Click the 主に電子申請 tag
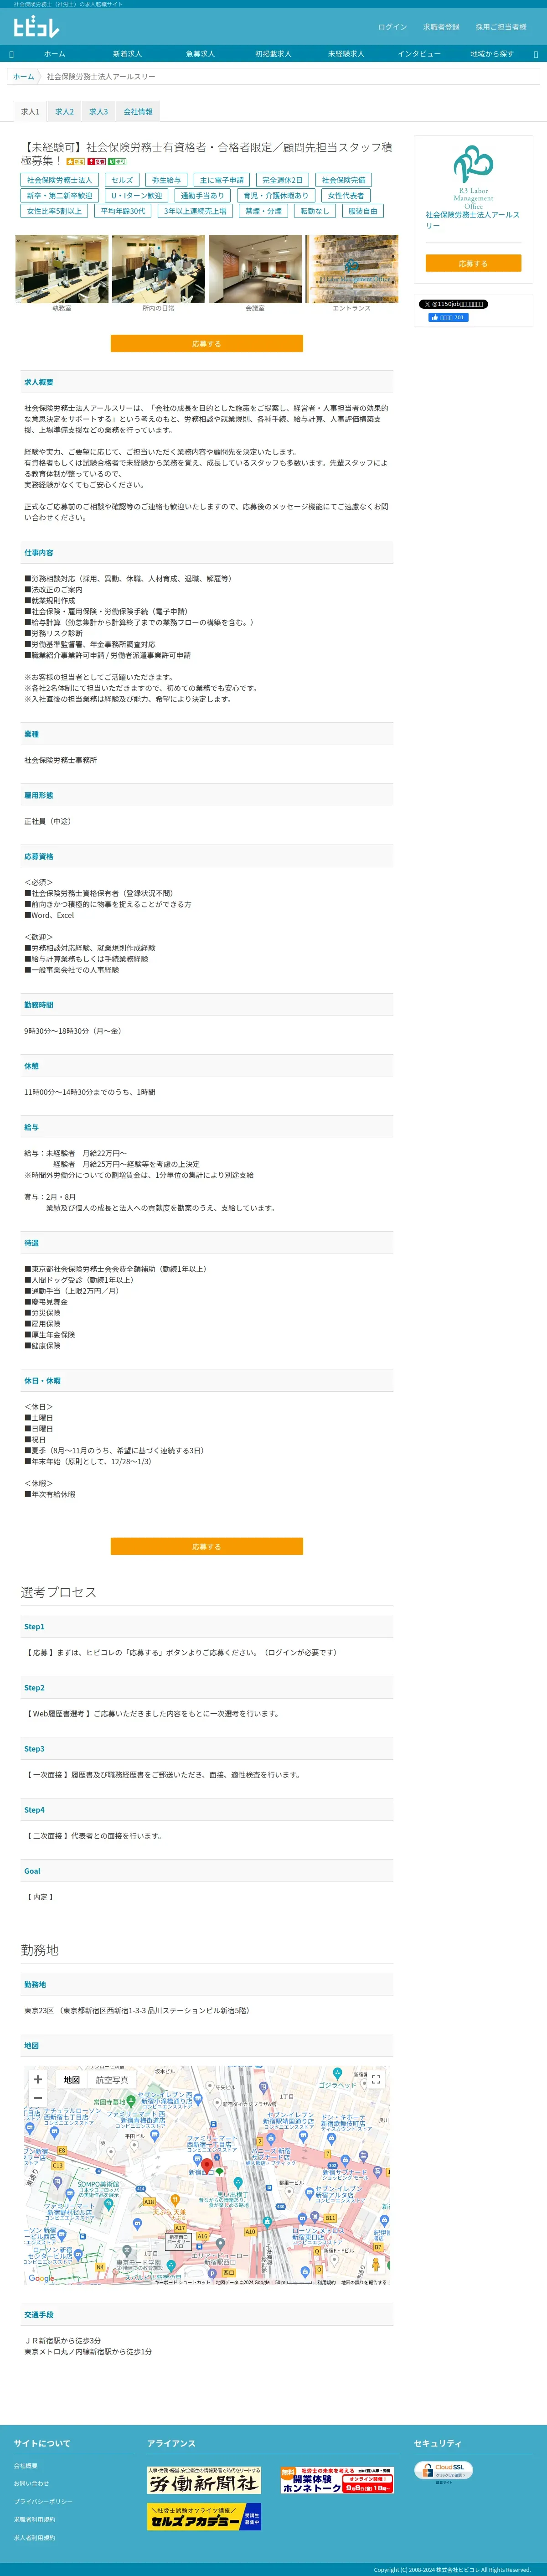This screenshot has height=2576, width=547. click(222, 180)
